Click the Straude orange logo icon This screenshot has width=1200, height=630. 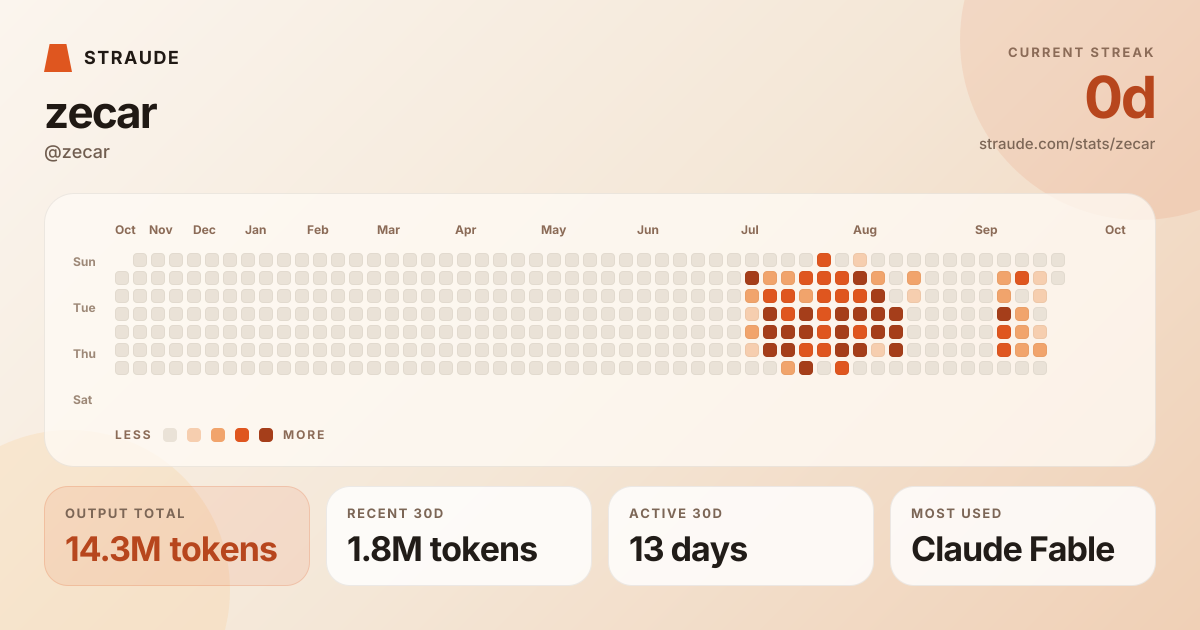point(58,58)
